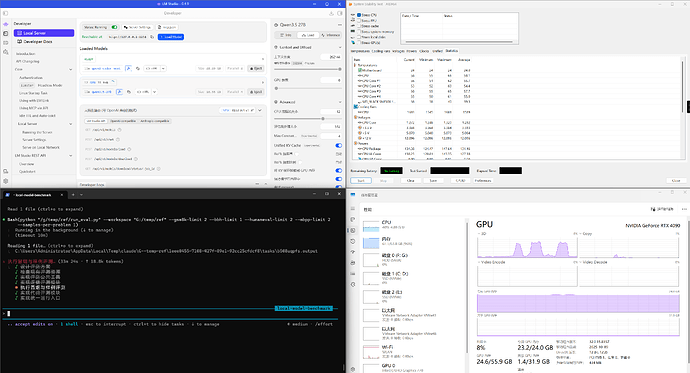Open Task Manager more options ellipsis

684,209
